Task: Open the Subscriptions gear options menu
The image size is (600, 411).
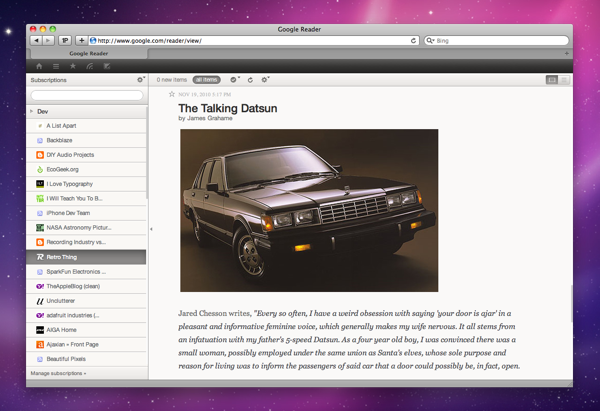Action: (x=141, y=80)
